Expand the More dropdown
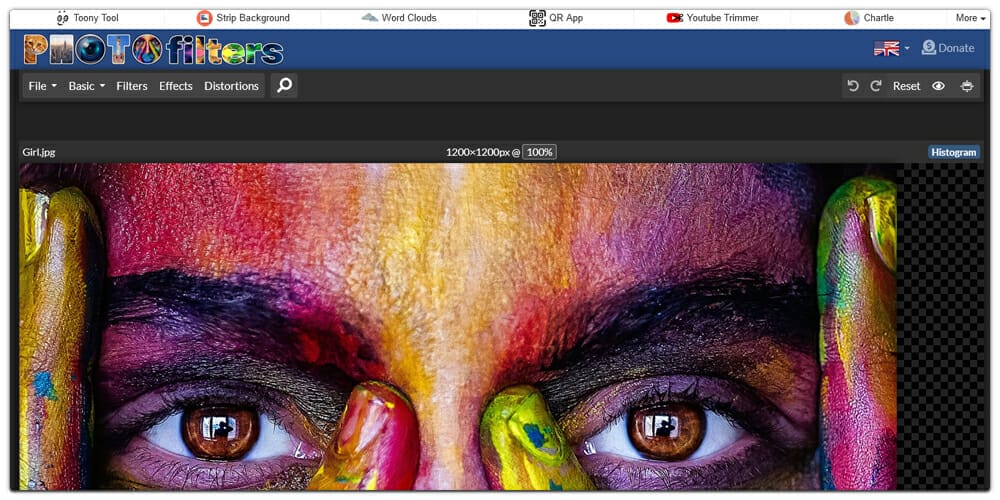Image resolution: width=1000 pixels, height=500 pixels. 971,18
